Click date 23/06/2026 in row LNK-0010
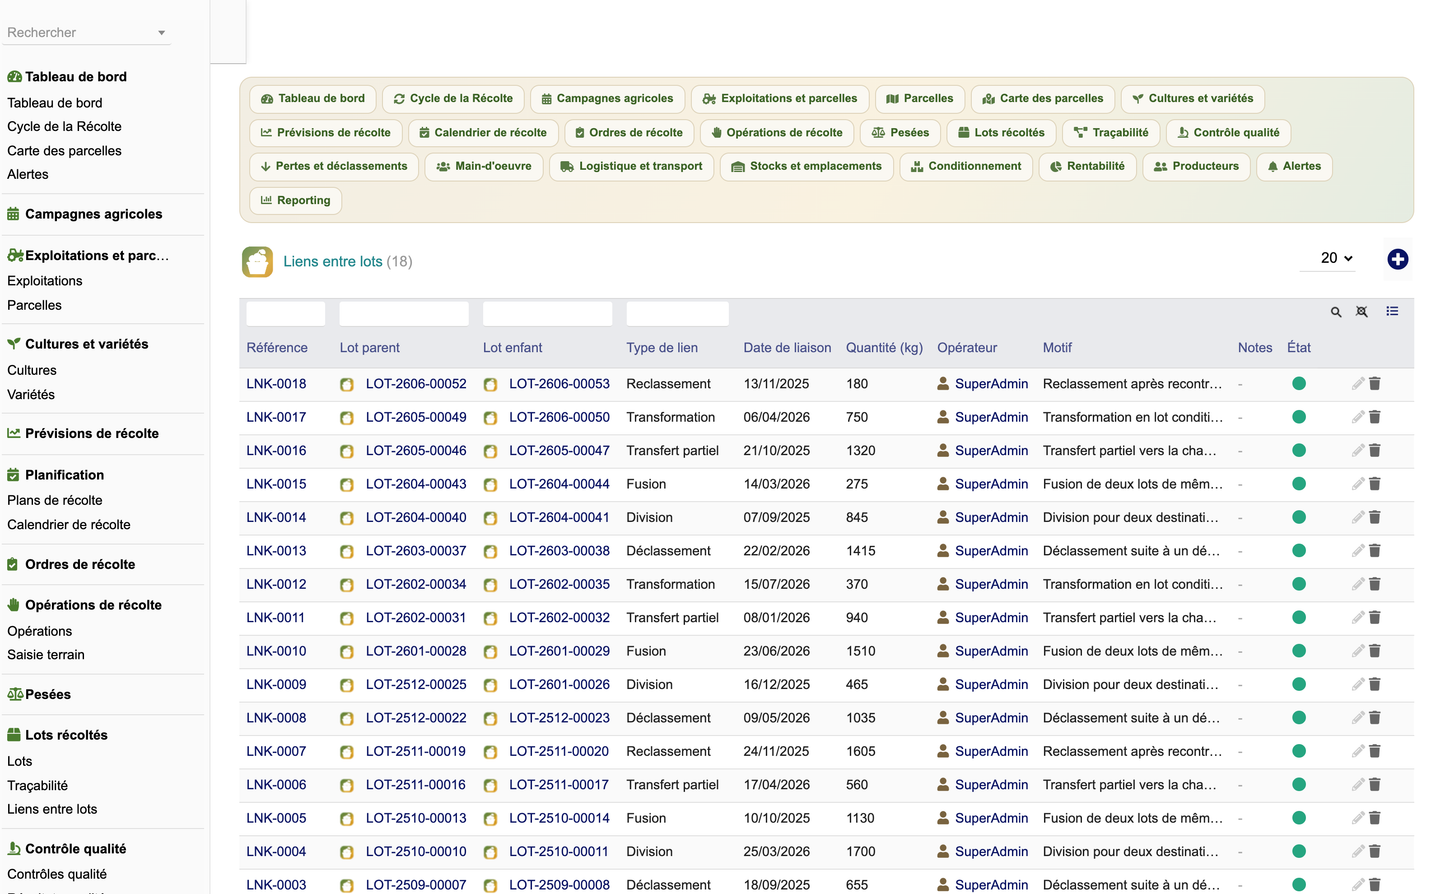 [776, 651]
